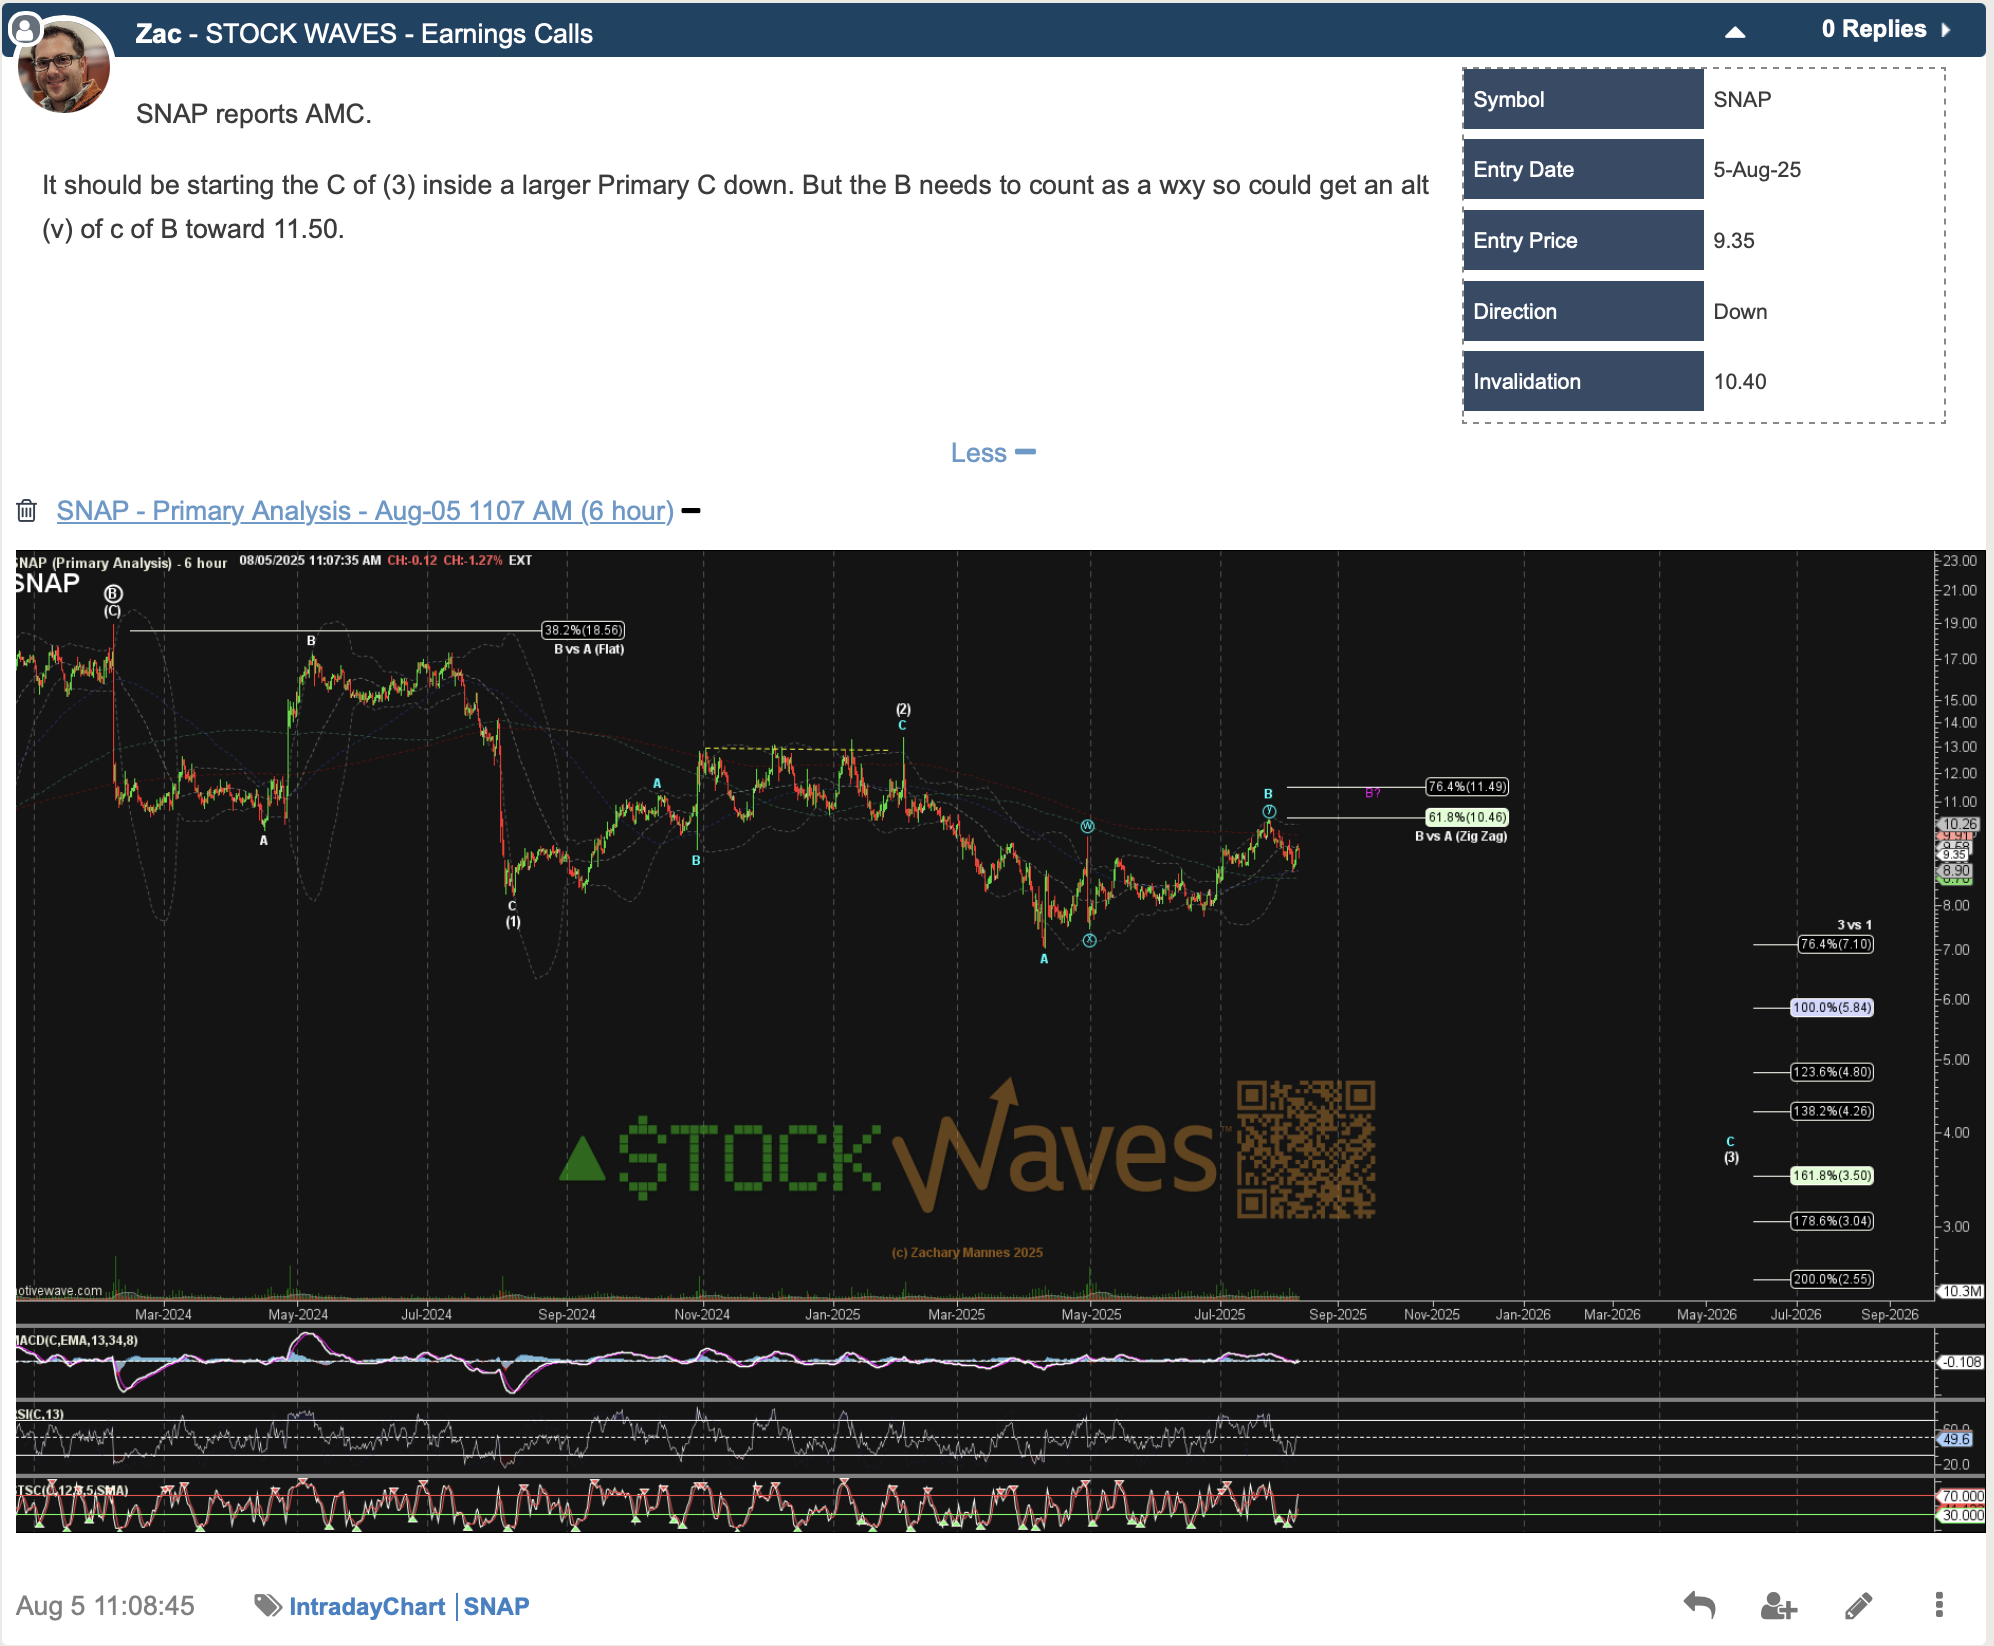Collapse the post with the up arrow
Screen dimensions: 1994x1646
pos(1735,32)
